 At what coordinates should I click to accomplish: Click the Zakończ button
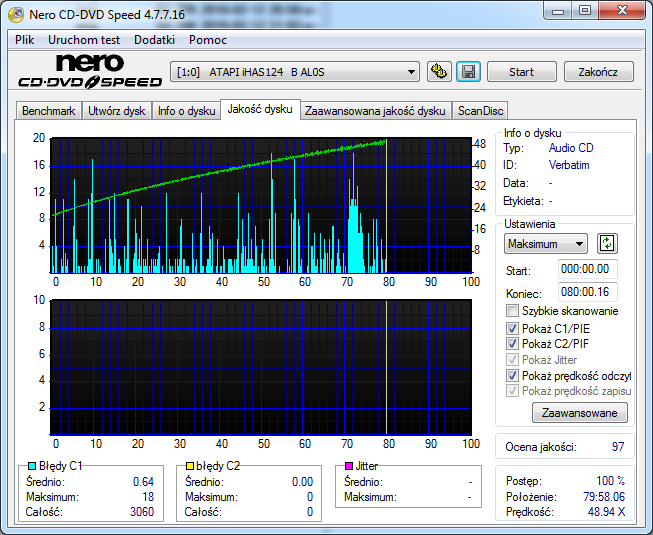pos(598,72)
